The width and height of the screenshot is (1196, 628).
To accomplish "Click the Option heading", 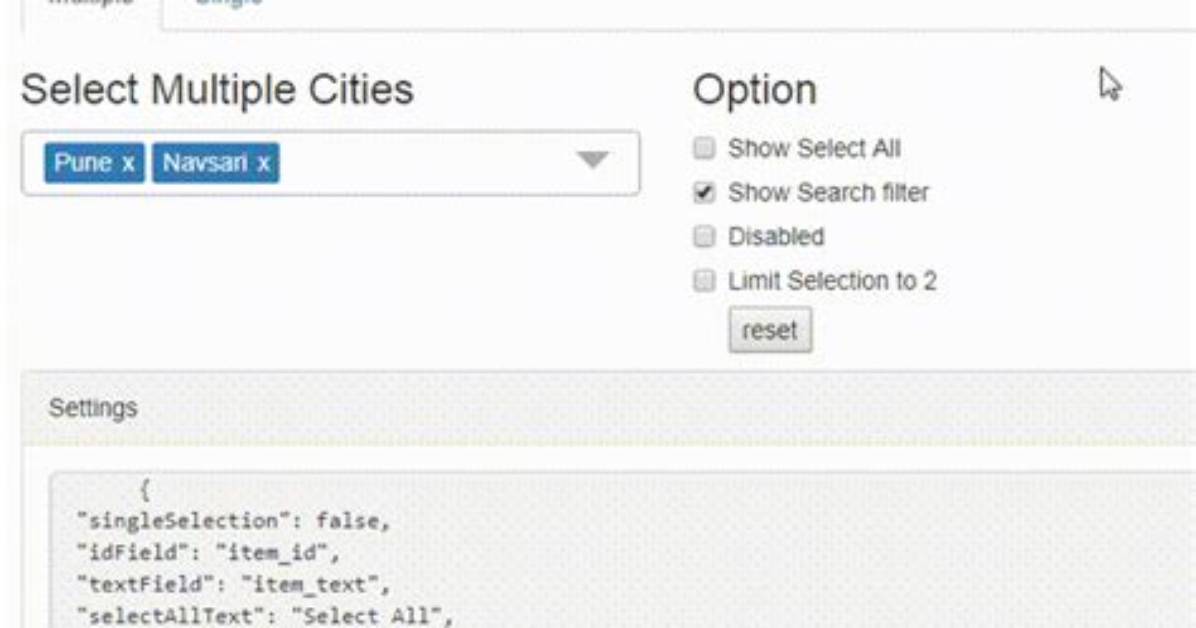I will (x=754, y=90).
